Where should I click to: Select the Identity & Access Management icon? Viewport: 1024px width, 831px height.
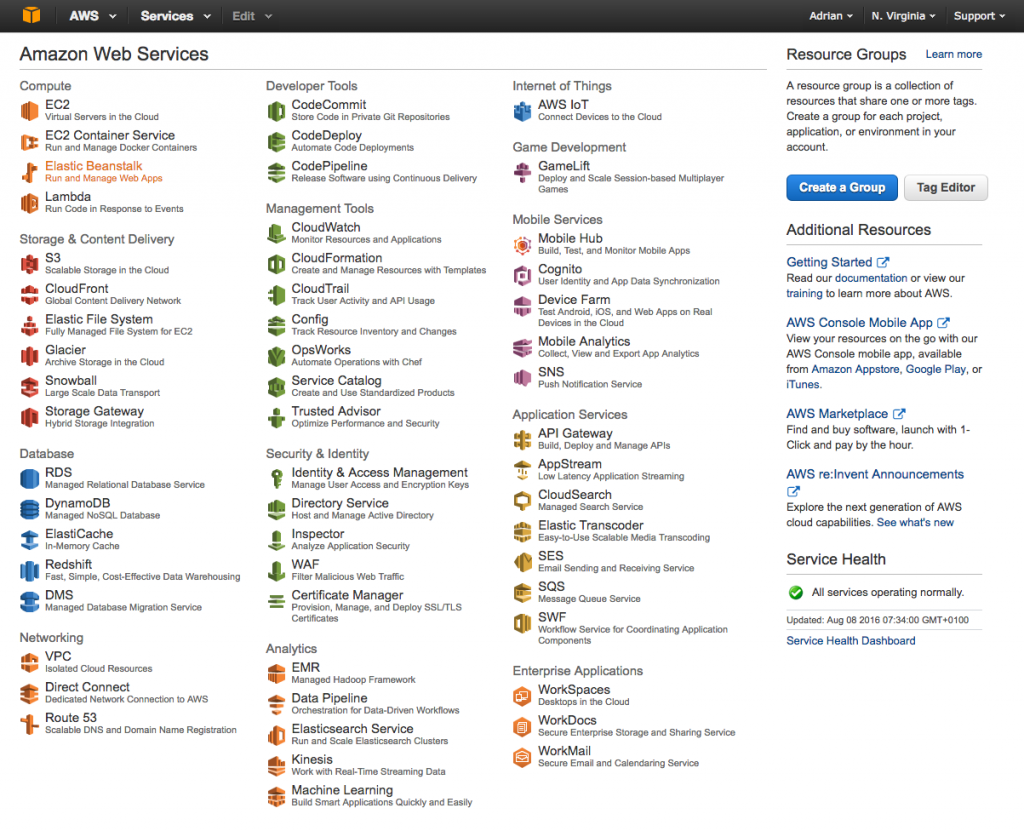pos(278,477)
